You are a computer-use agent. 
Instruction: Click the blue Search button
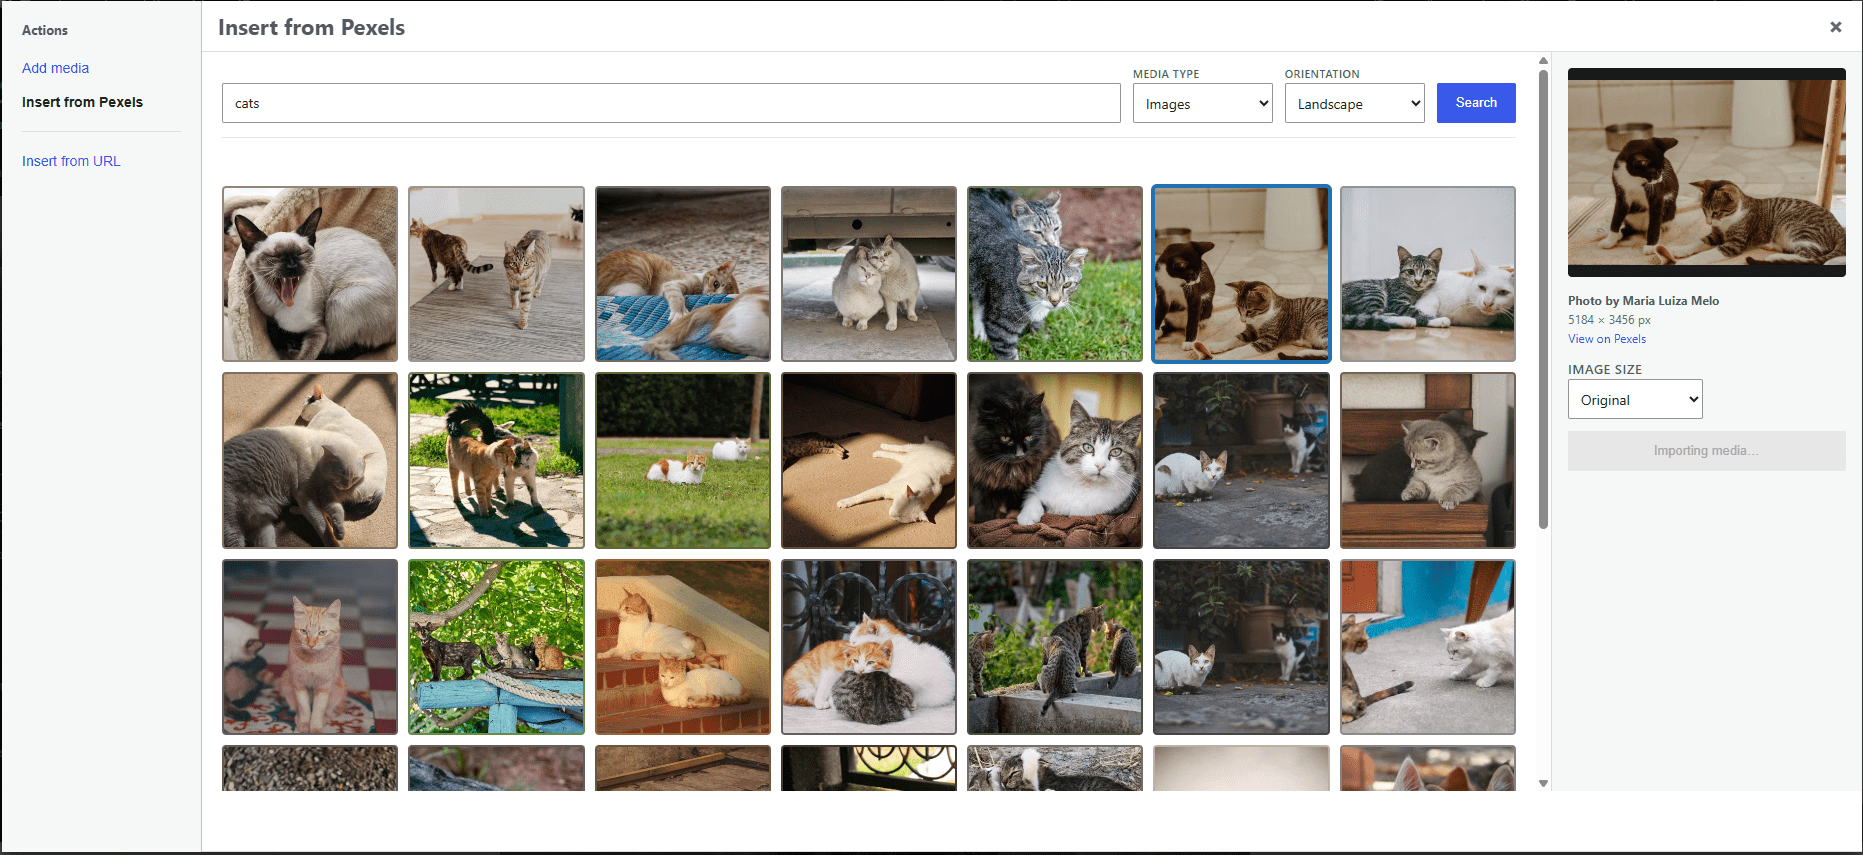click(1476, 103)
